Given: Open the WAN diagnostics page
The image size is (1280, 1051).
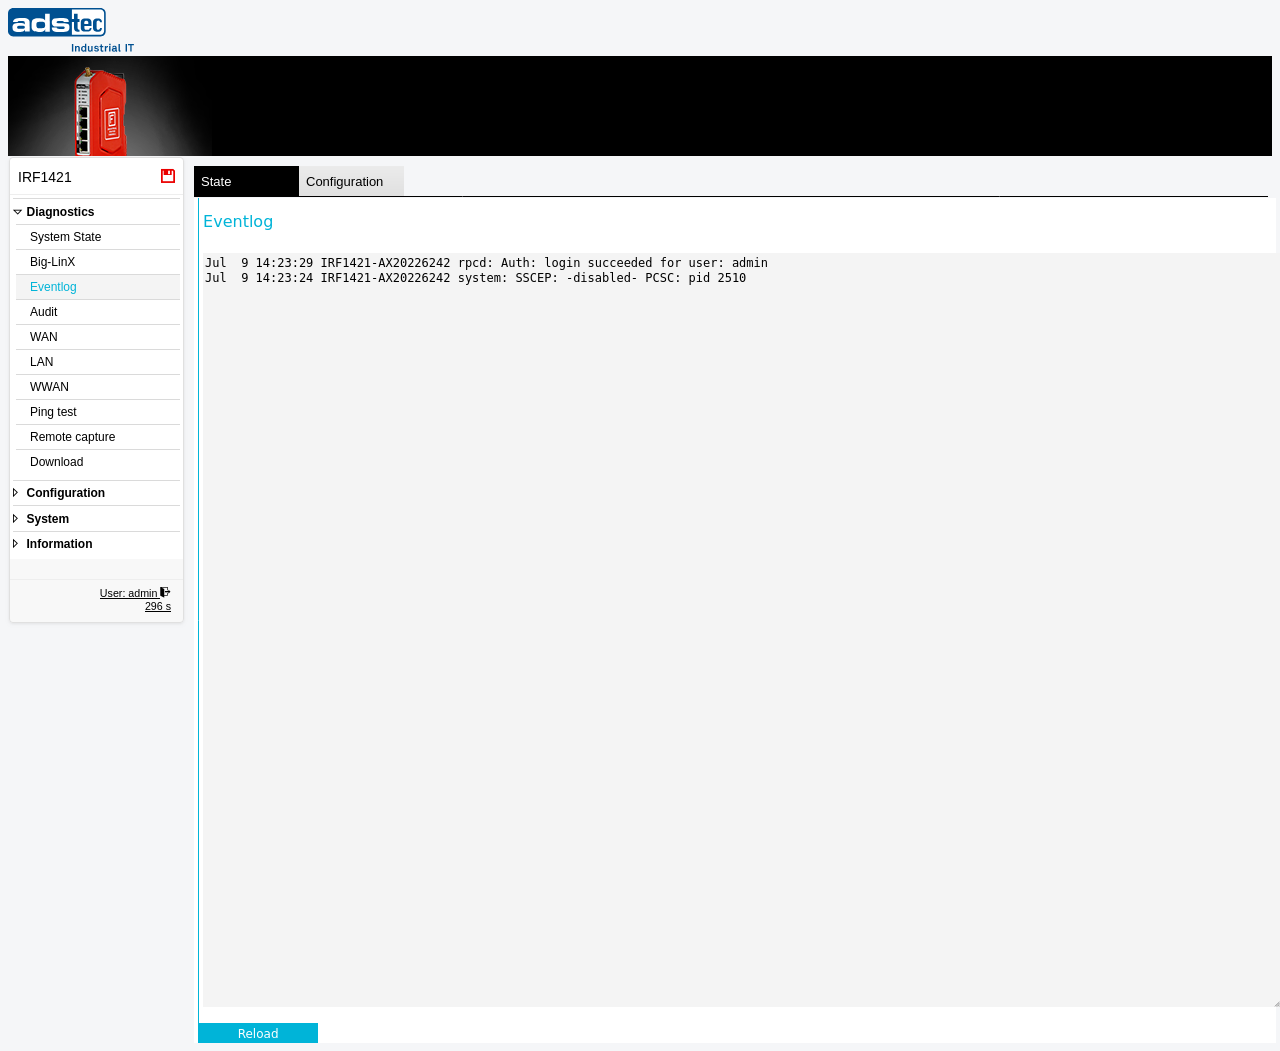Looking at the screenshot, I should [x=98, y=337].
